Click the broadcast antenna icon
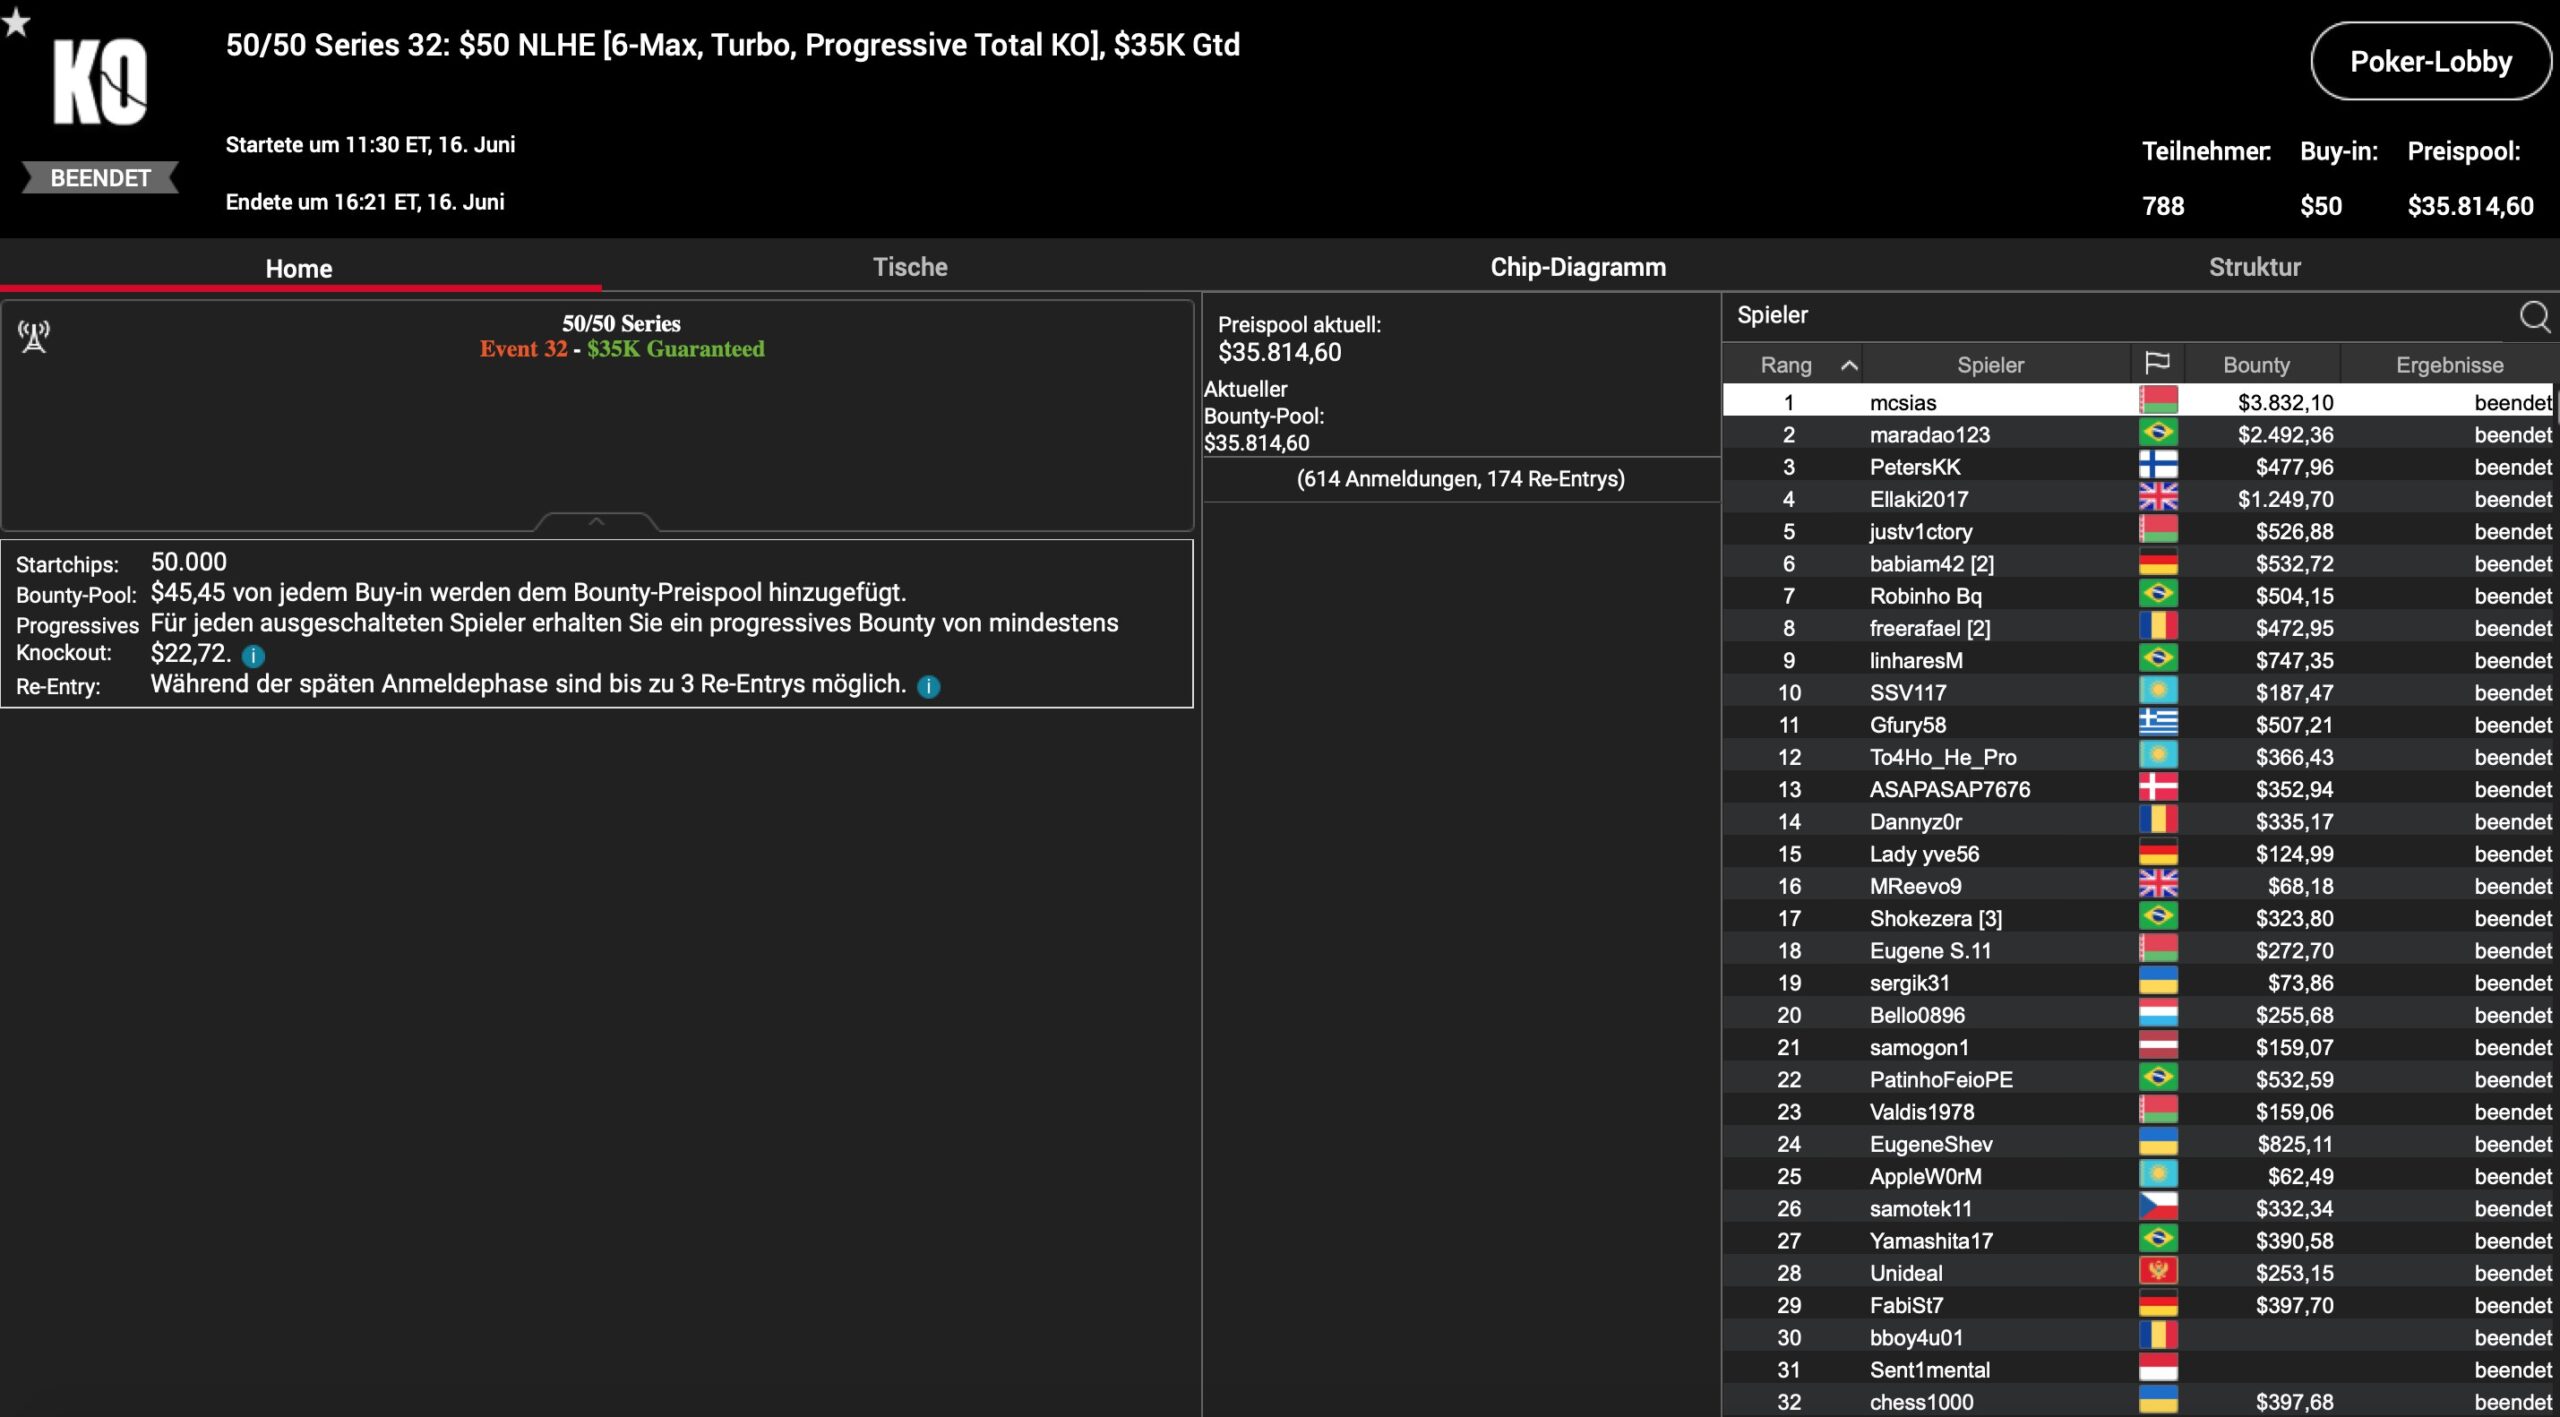Image resolution: width=2560 pixels, height=1417 pixels. pyautogui.click(x=34, y=337)
